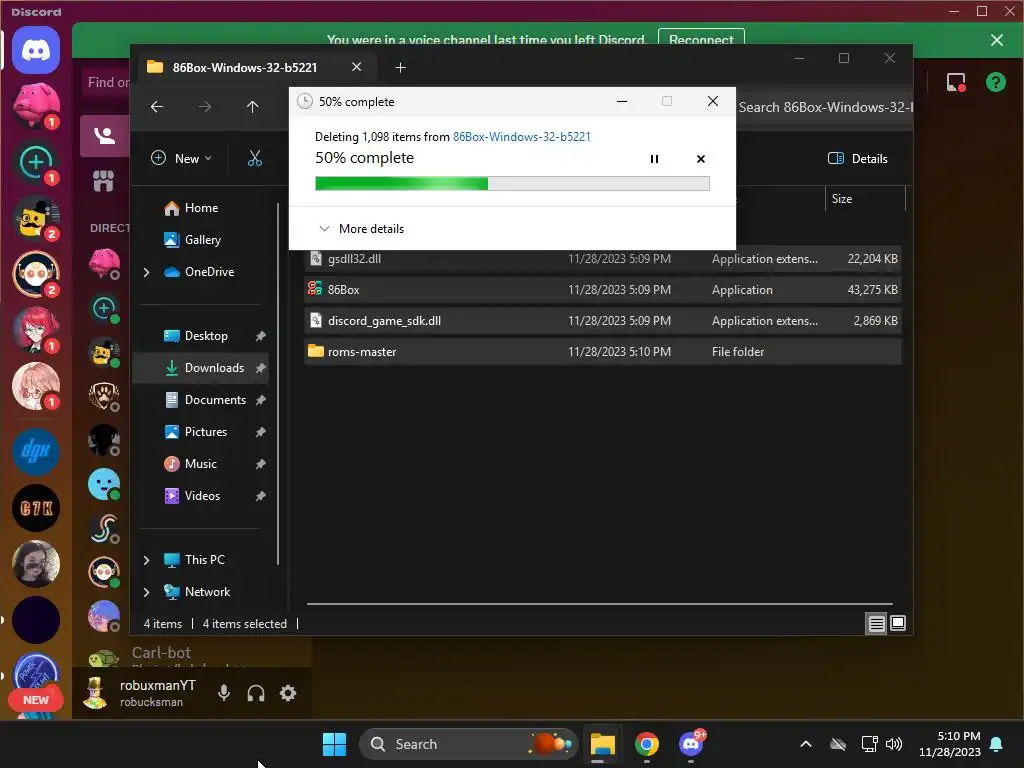Open a new File Explorer tab
Viewport: 1024px width, 768px height.
pyautogui.click(x=400, y=67)
